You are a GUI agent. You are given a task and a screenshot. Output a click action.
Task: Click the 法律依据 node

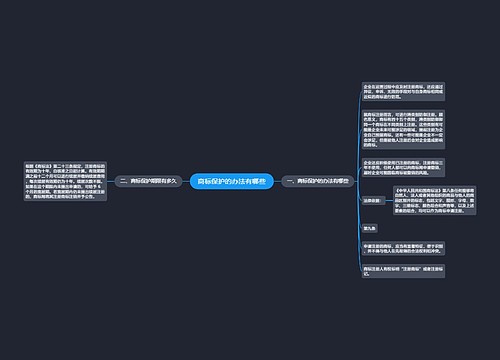point(373,201)
